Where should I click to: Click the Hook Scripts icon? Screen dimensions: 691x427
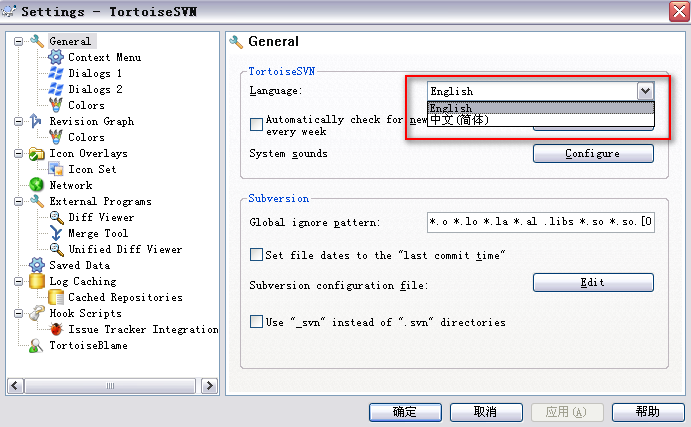pyautogui.click(x=37, y=313)
